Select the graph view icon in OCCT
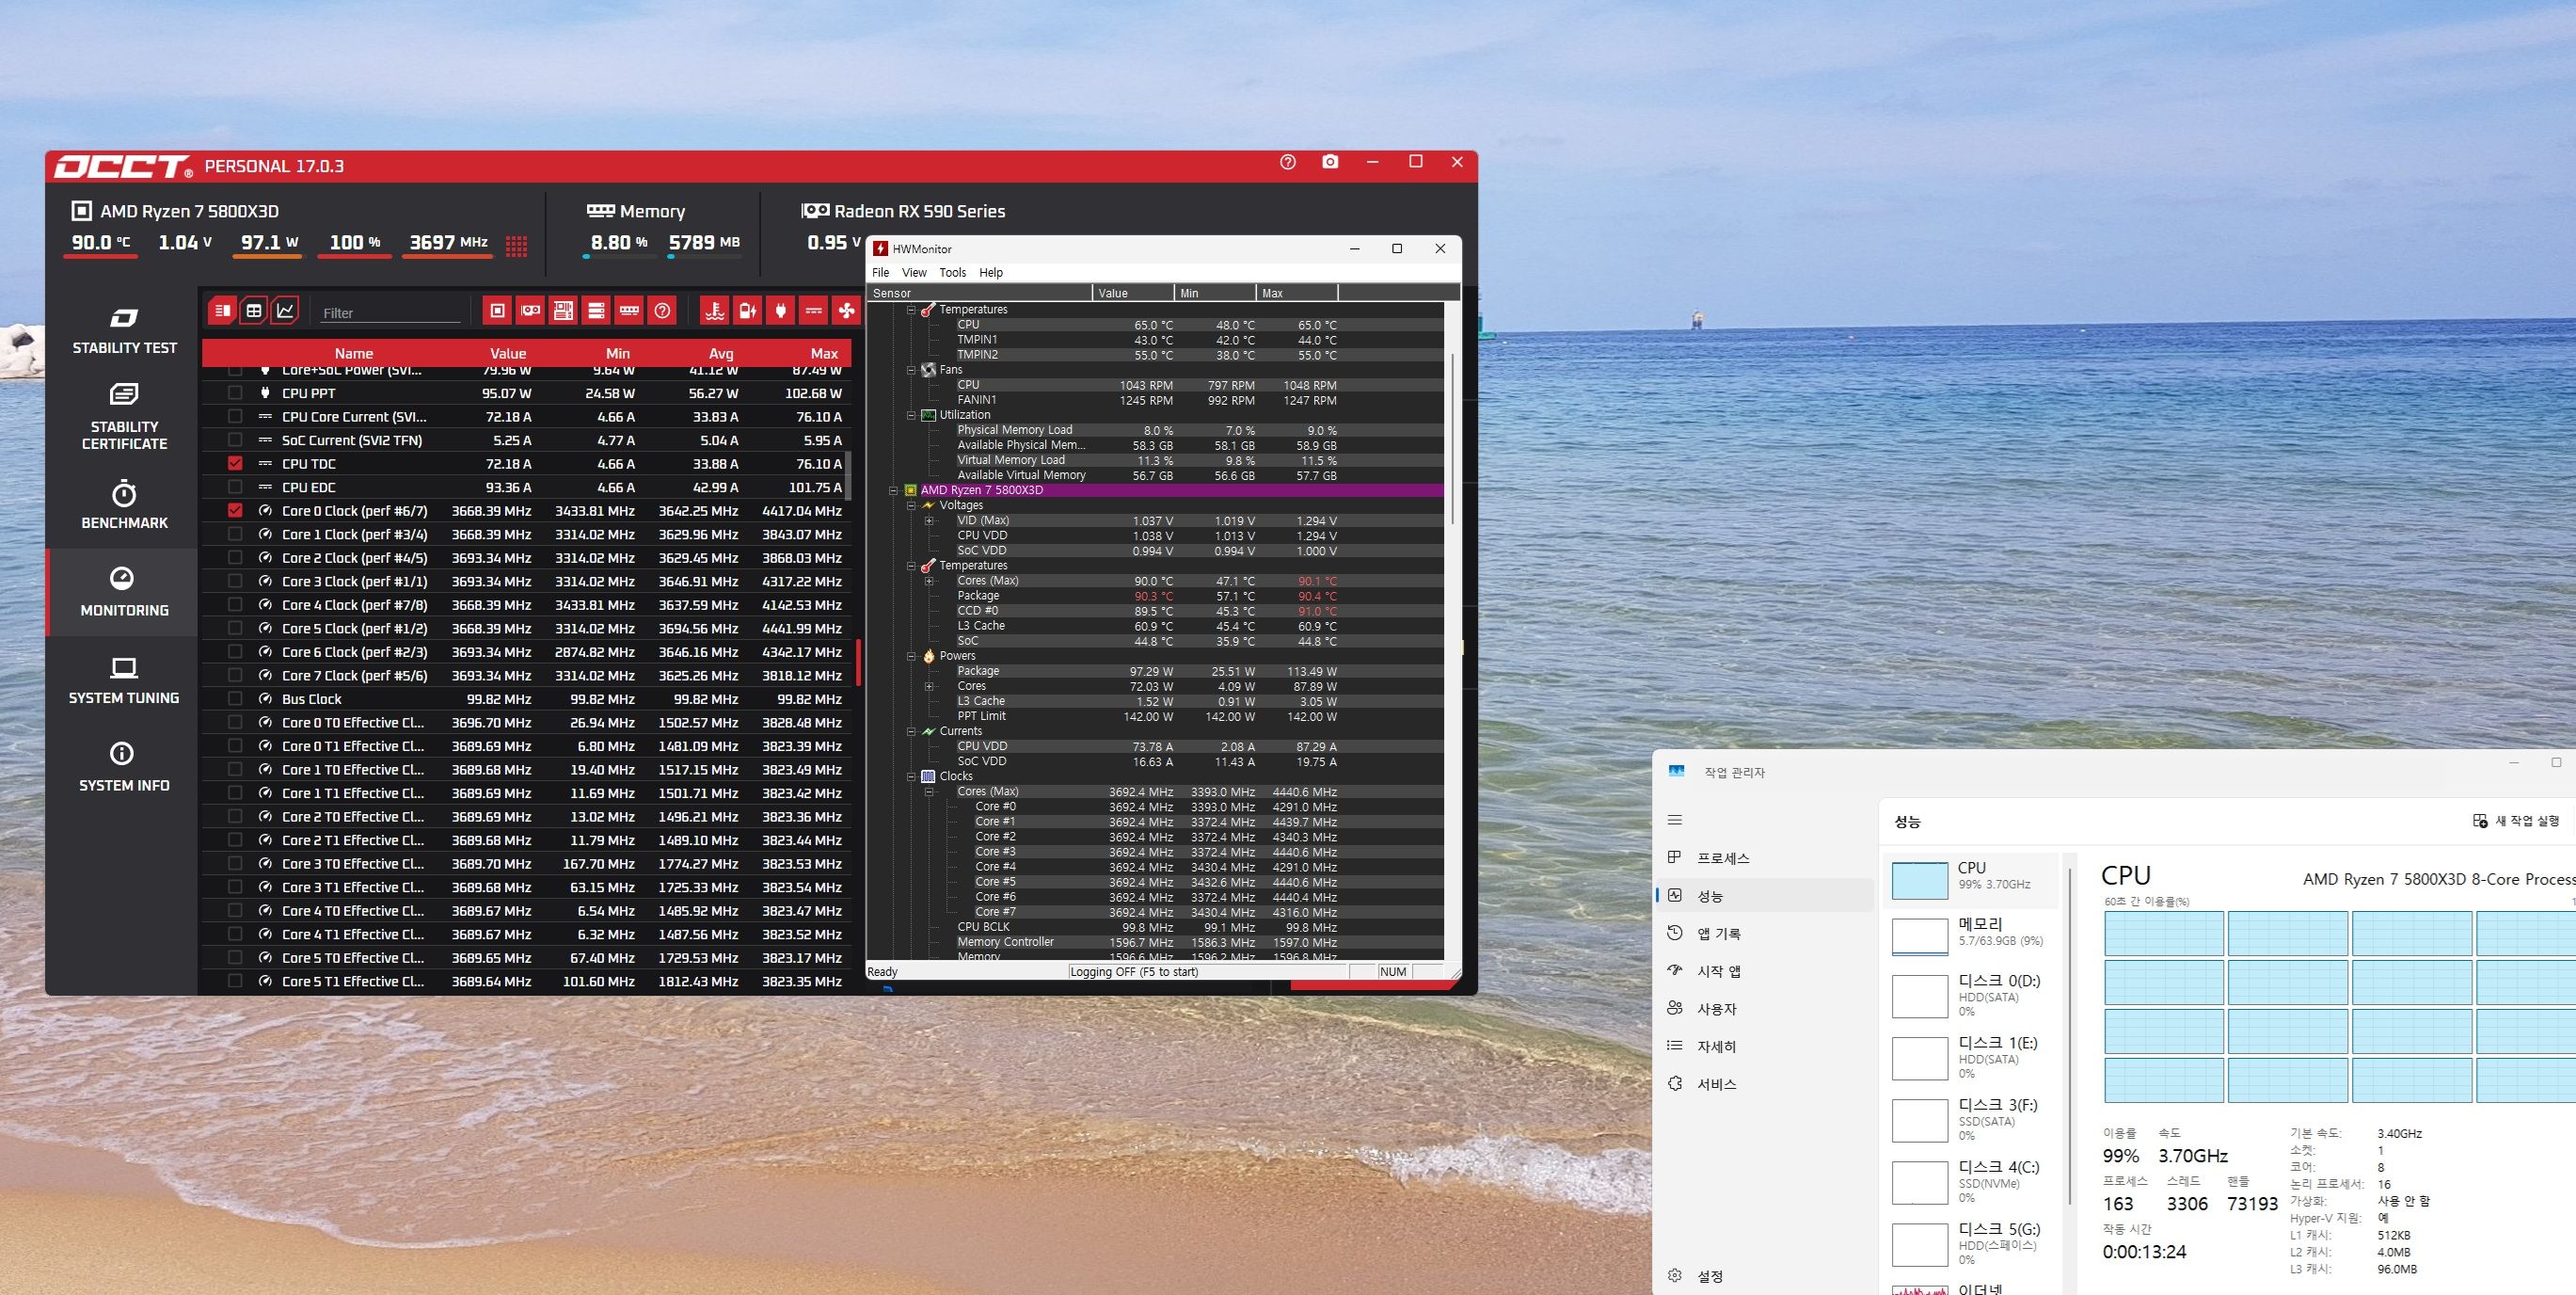 285,311
